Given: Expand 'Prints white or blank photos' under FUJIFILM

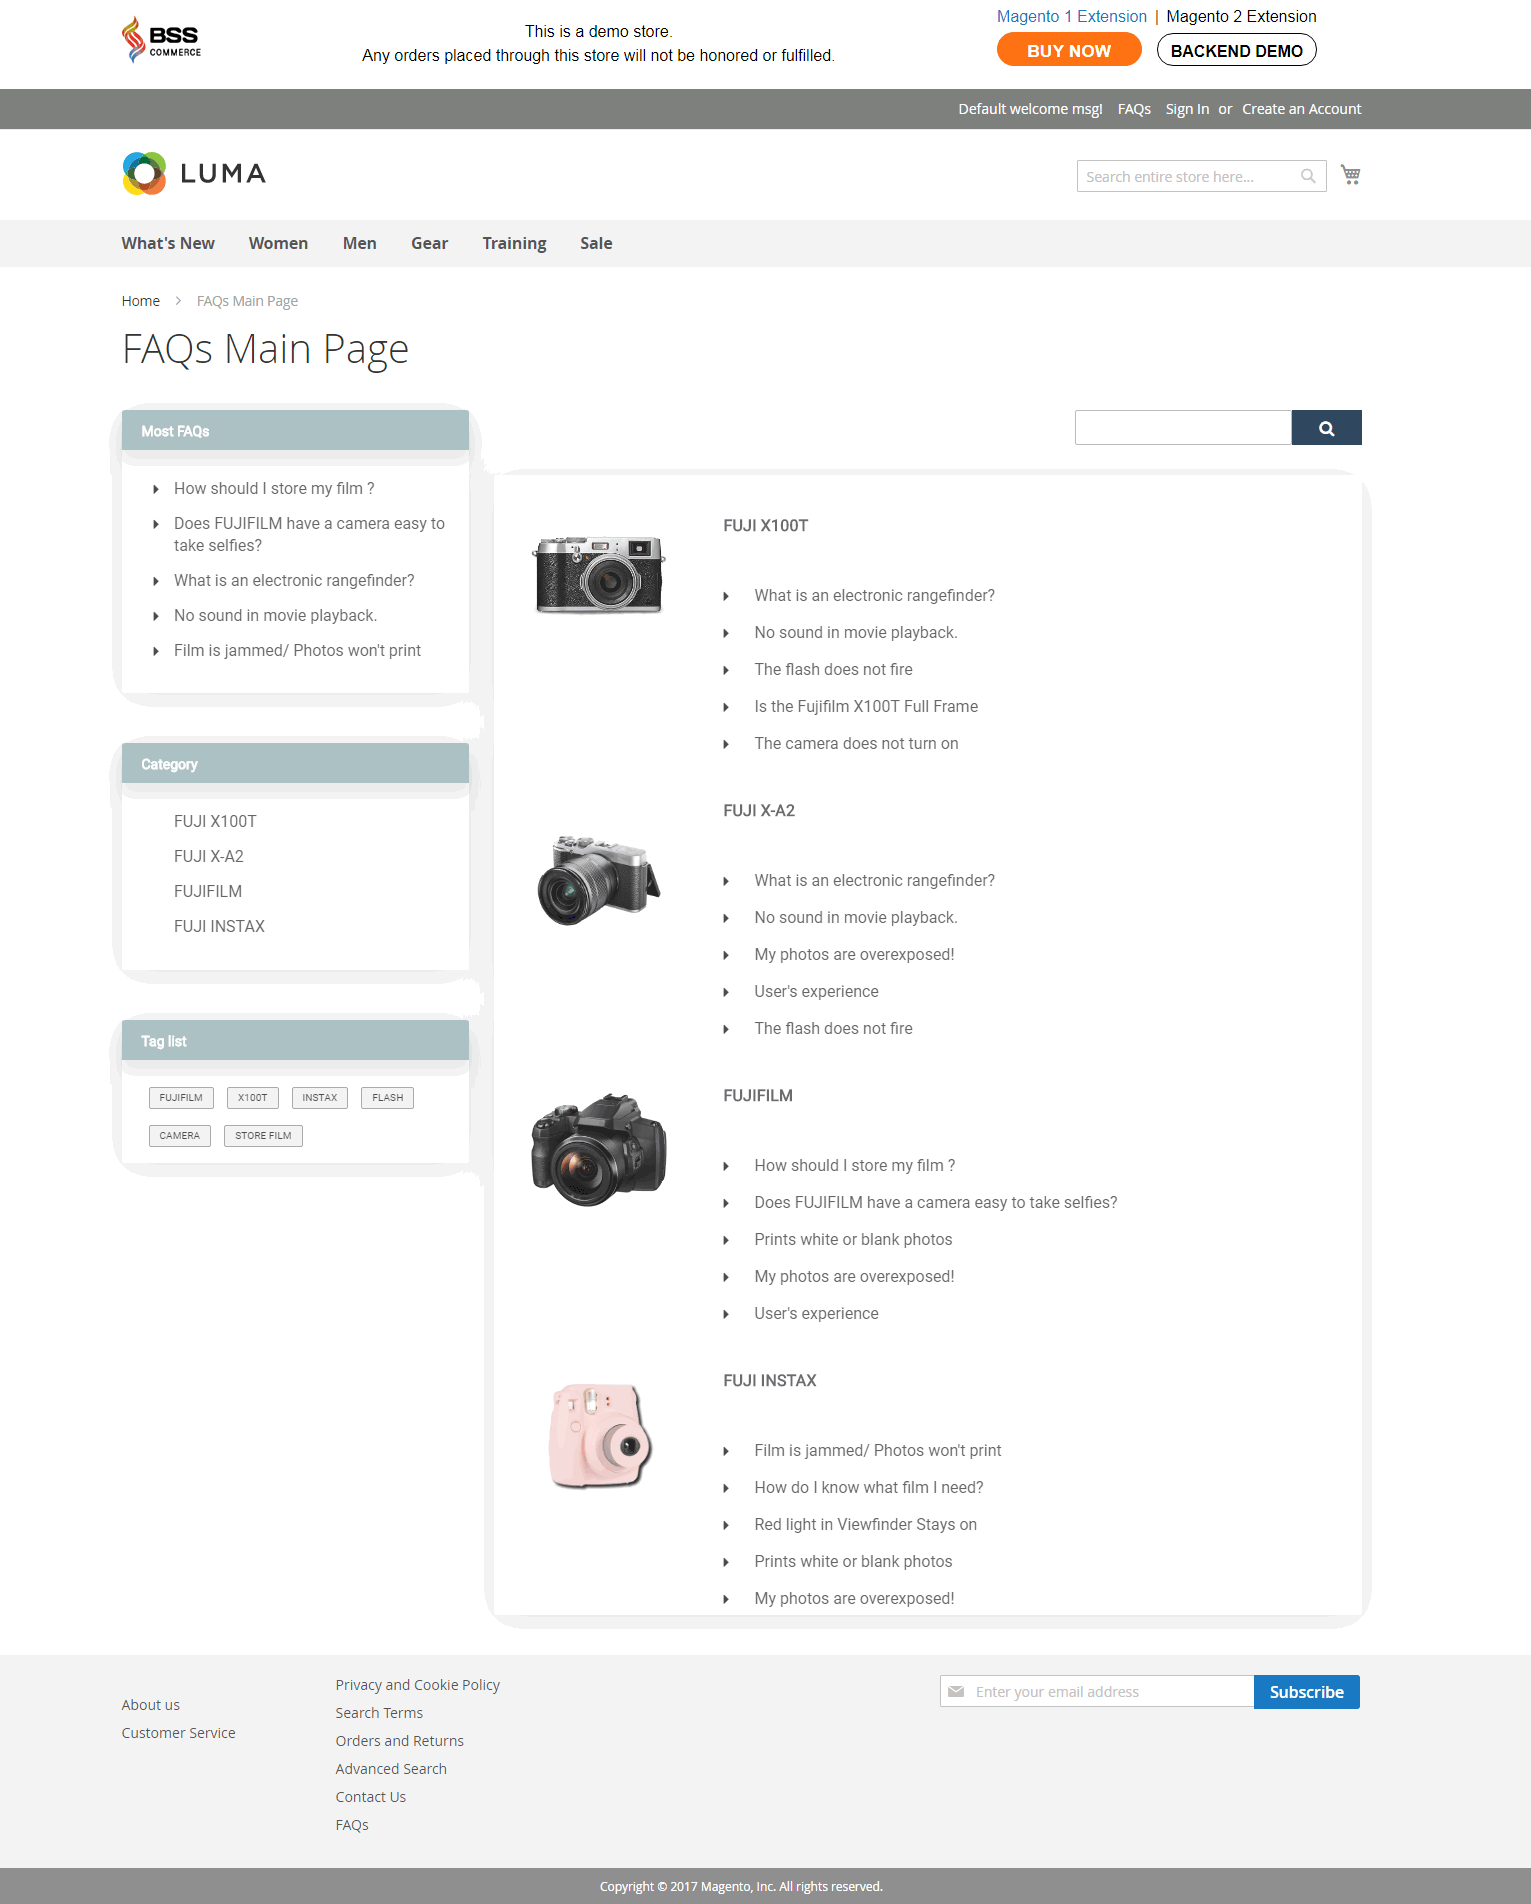Looking at the screenshot, I should [853, 1239].
